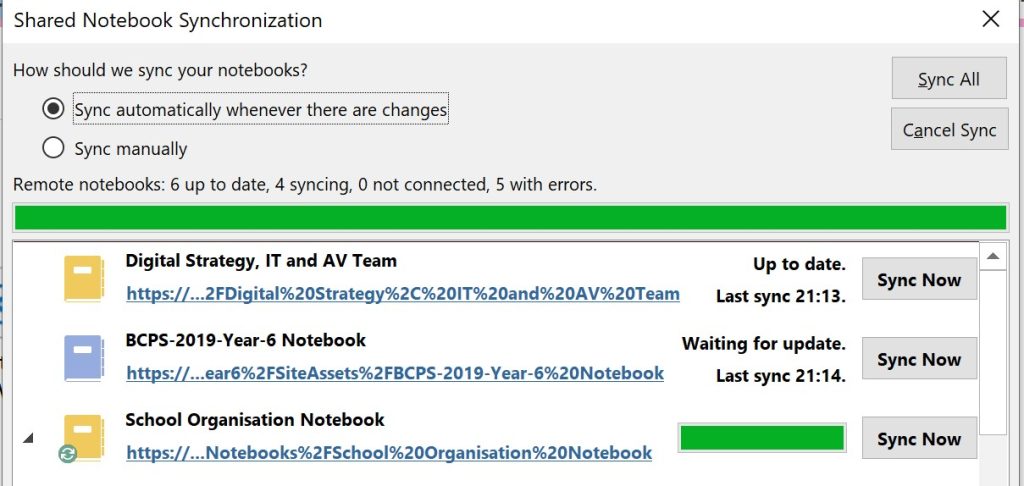This screenshot has width=1024, height=486.
Task: Sync Now the School Organisation Notebook
Action: pos(920,438)
